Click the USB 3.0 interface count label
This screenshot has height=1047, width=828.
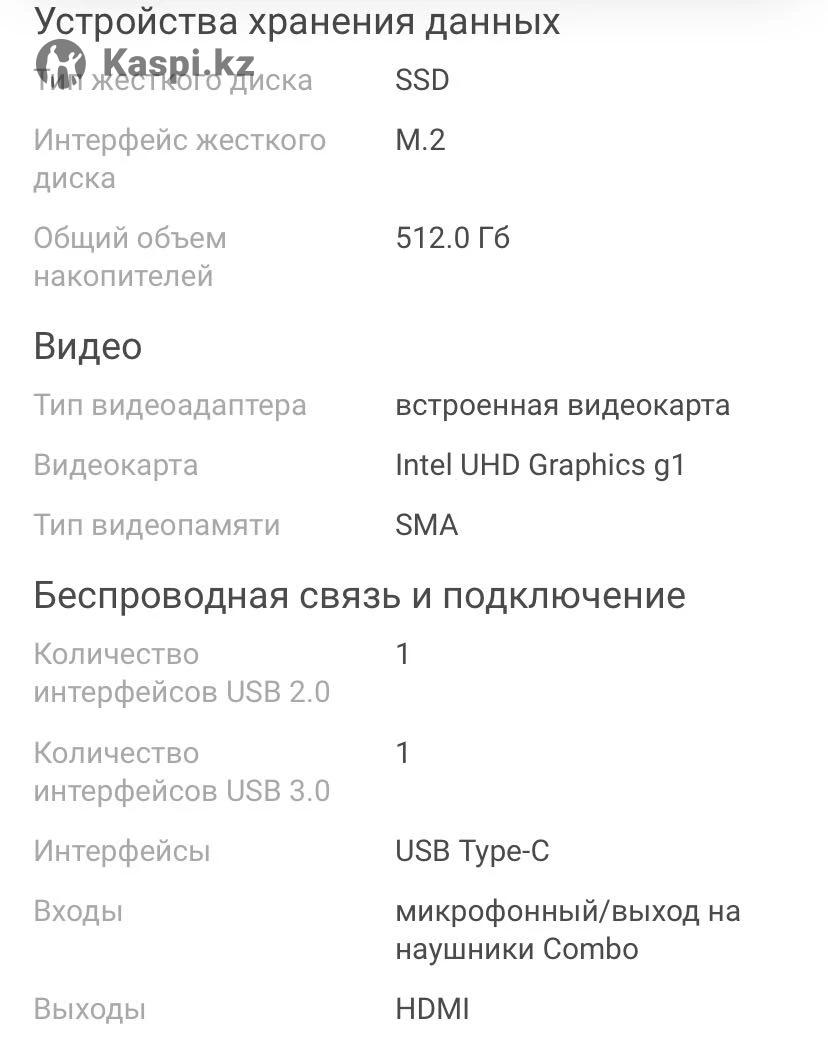(182, 772)
